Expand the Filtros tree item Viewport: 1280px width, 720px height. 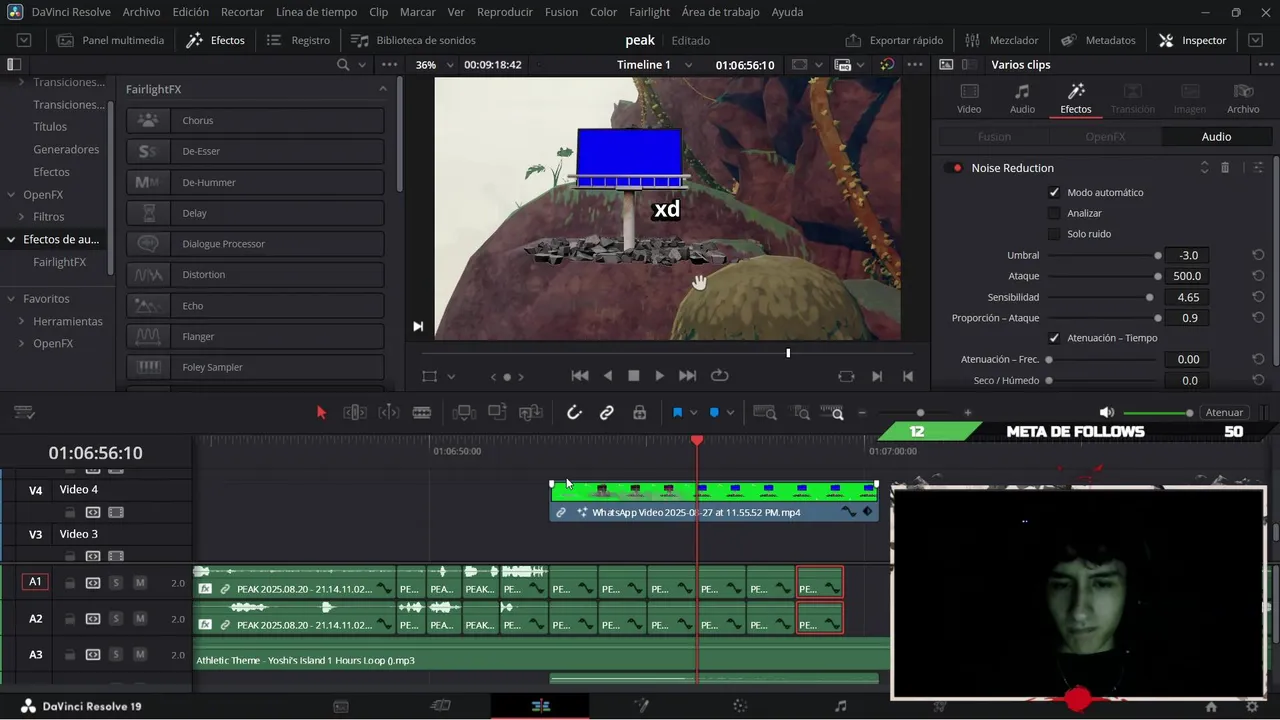[x=21, y=216]
